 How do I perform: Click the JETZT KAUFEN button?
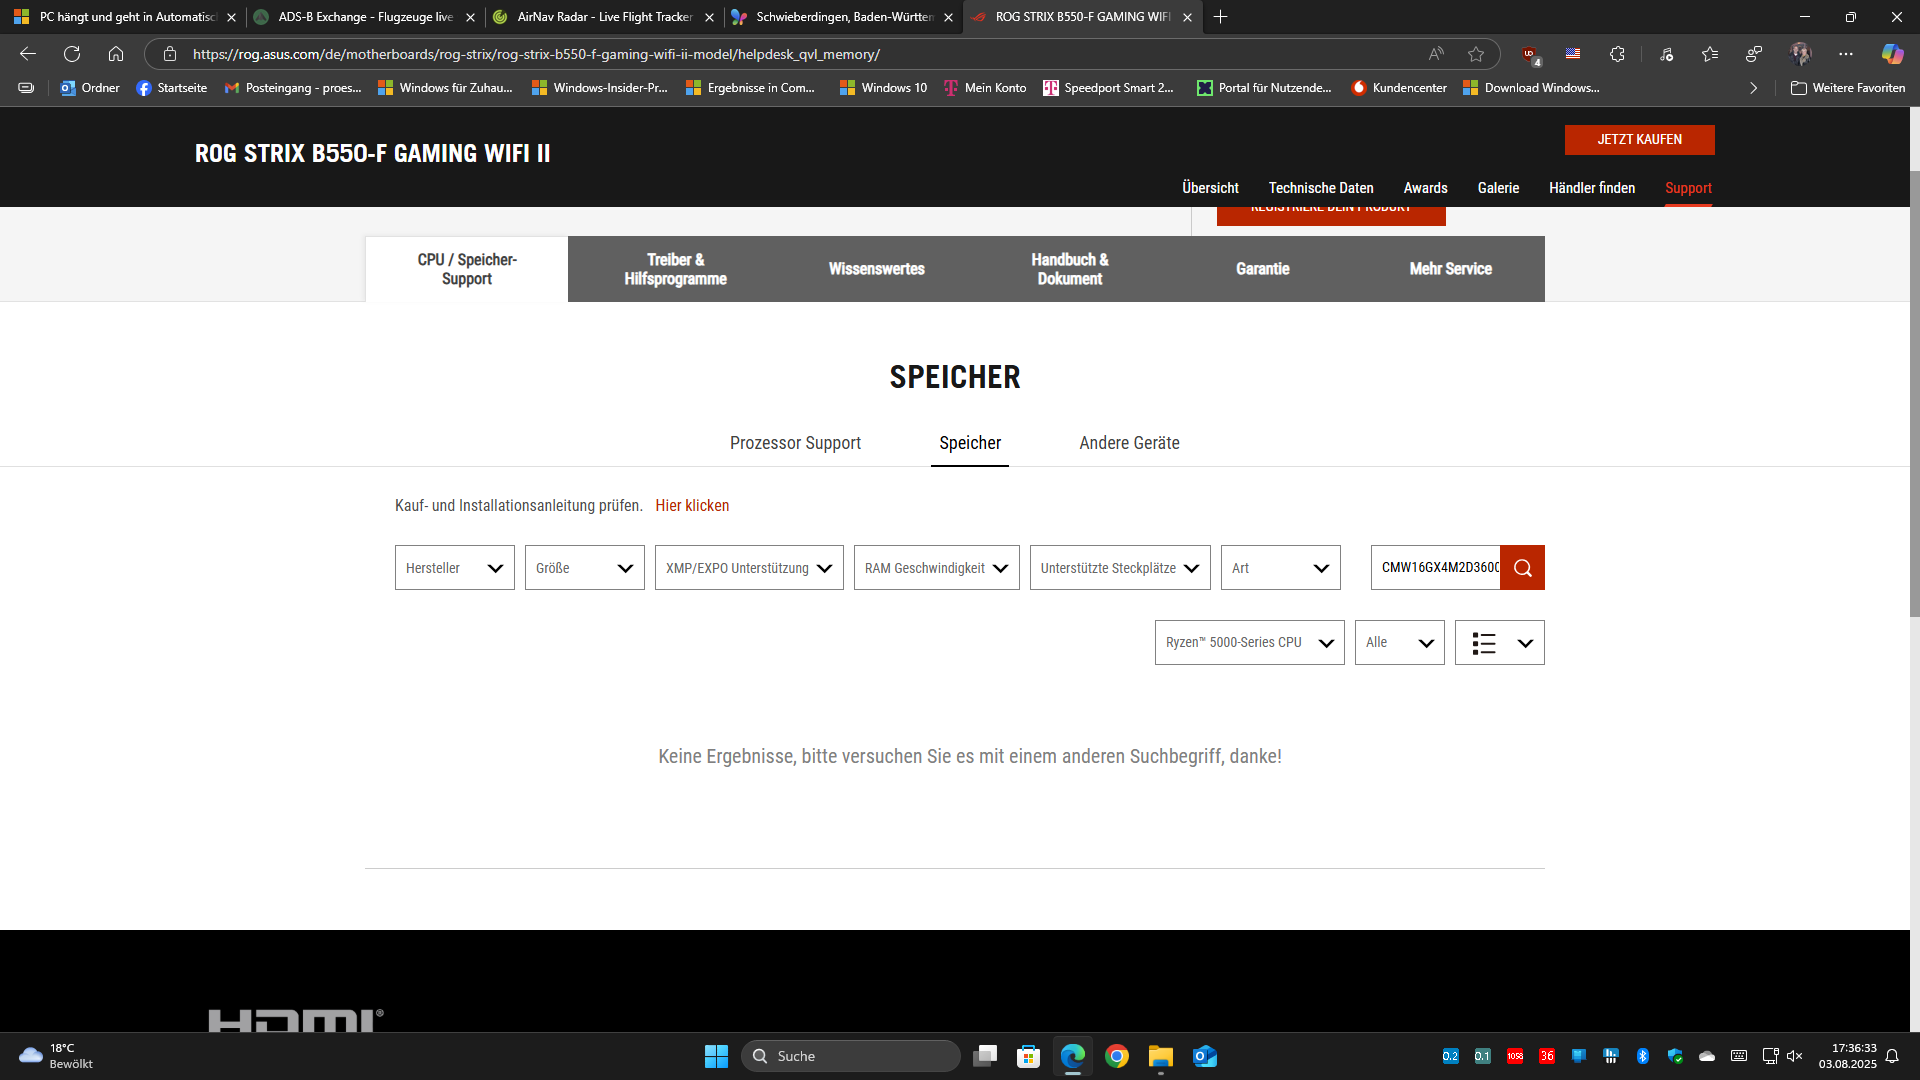1639,140
